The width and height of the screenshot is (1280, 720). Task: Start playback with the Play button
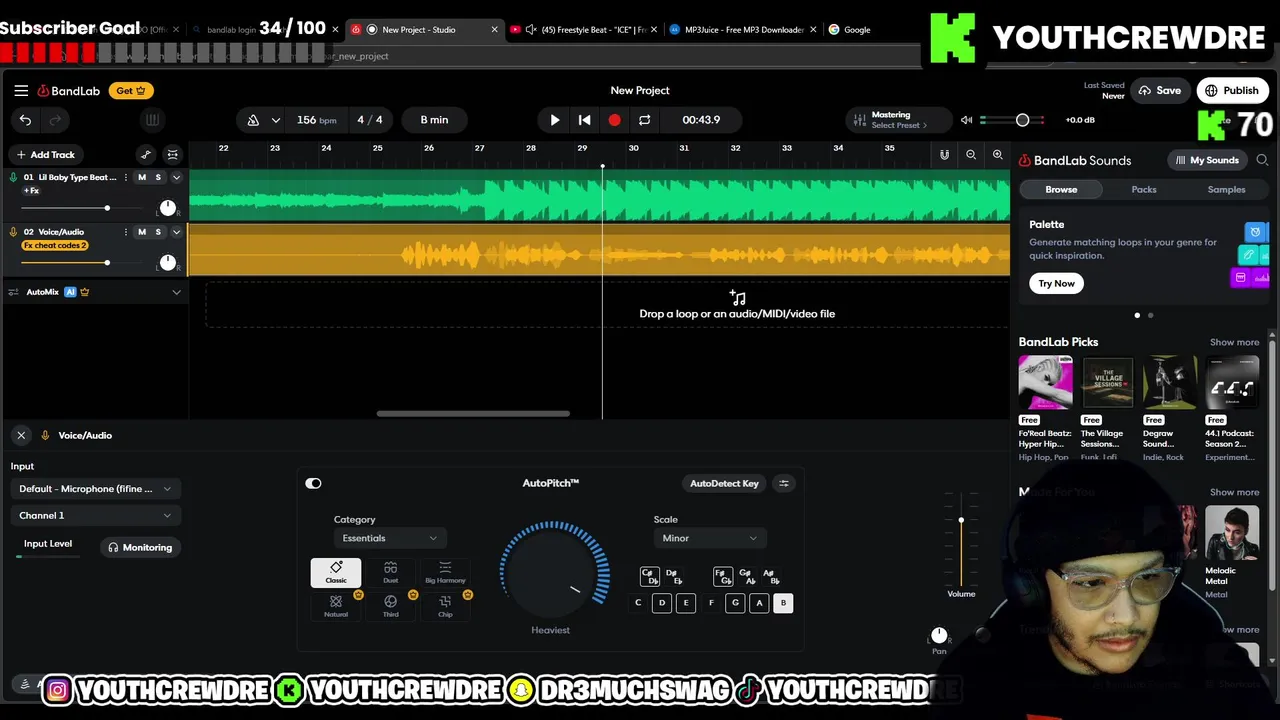click(555, 120)
